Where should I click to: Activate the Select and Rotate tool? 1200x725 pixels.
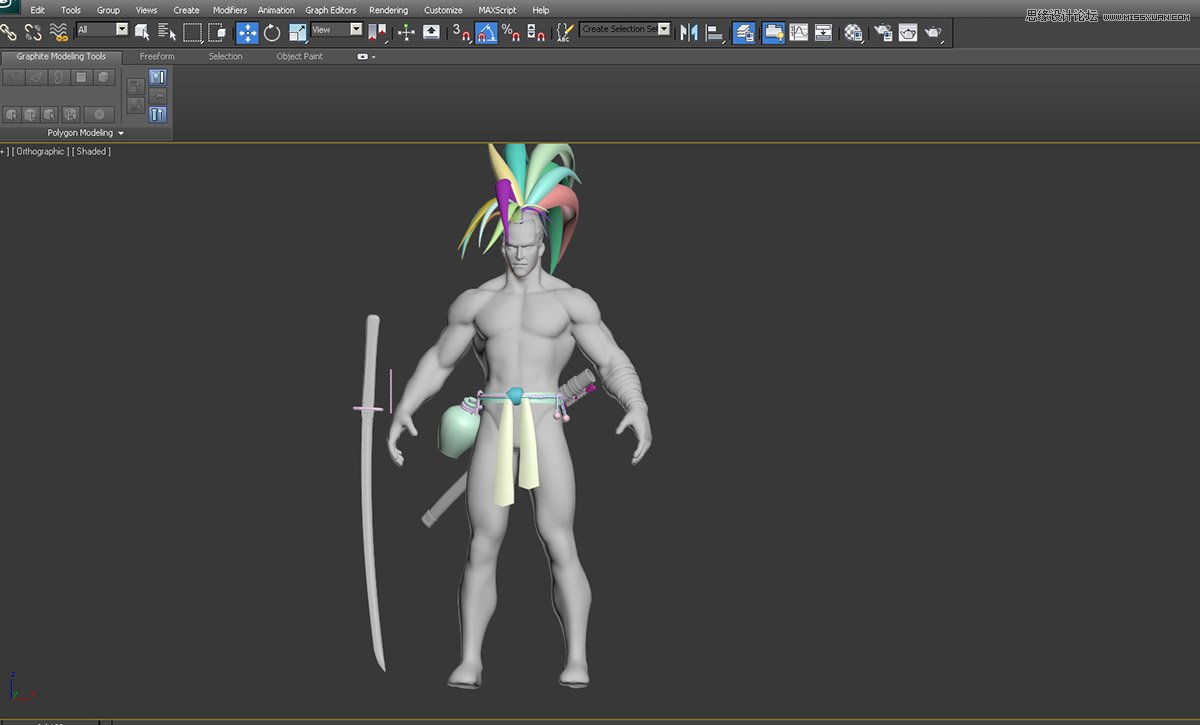click(271, 32)
